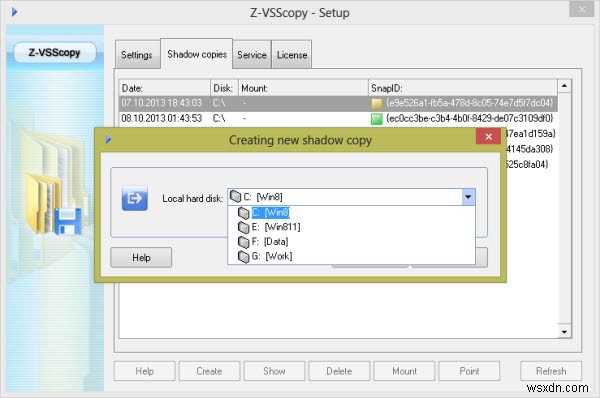Click the Create button

[209, 371]
